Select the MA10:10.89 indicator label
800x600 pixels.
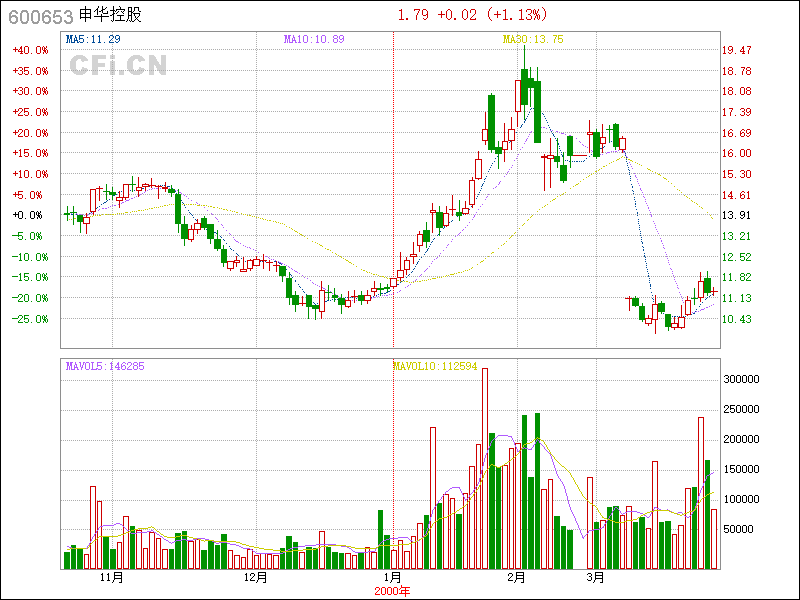tap(314, 39)
